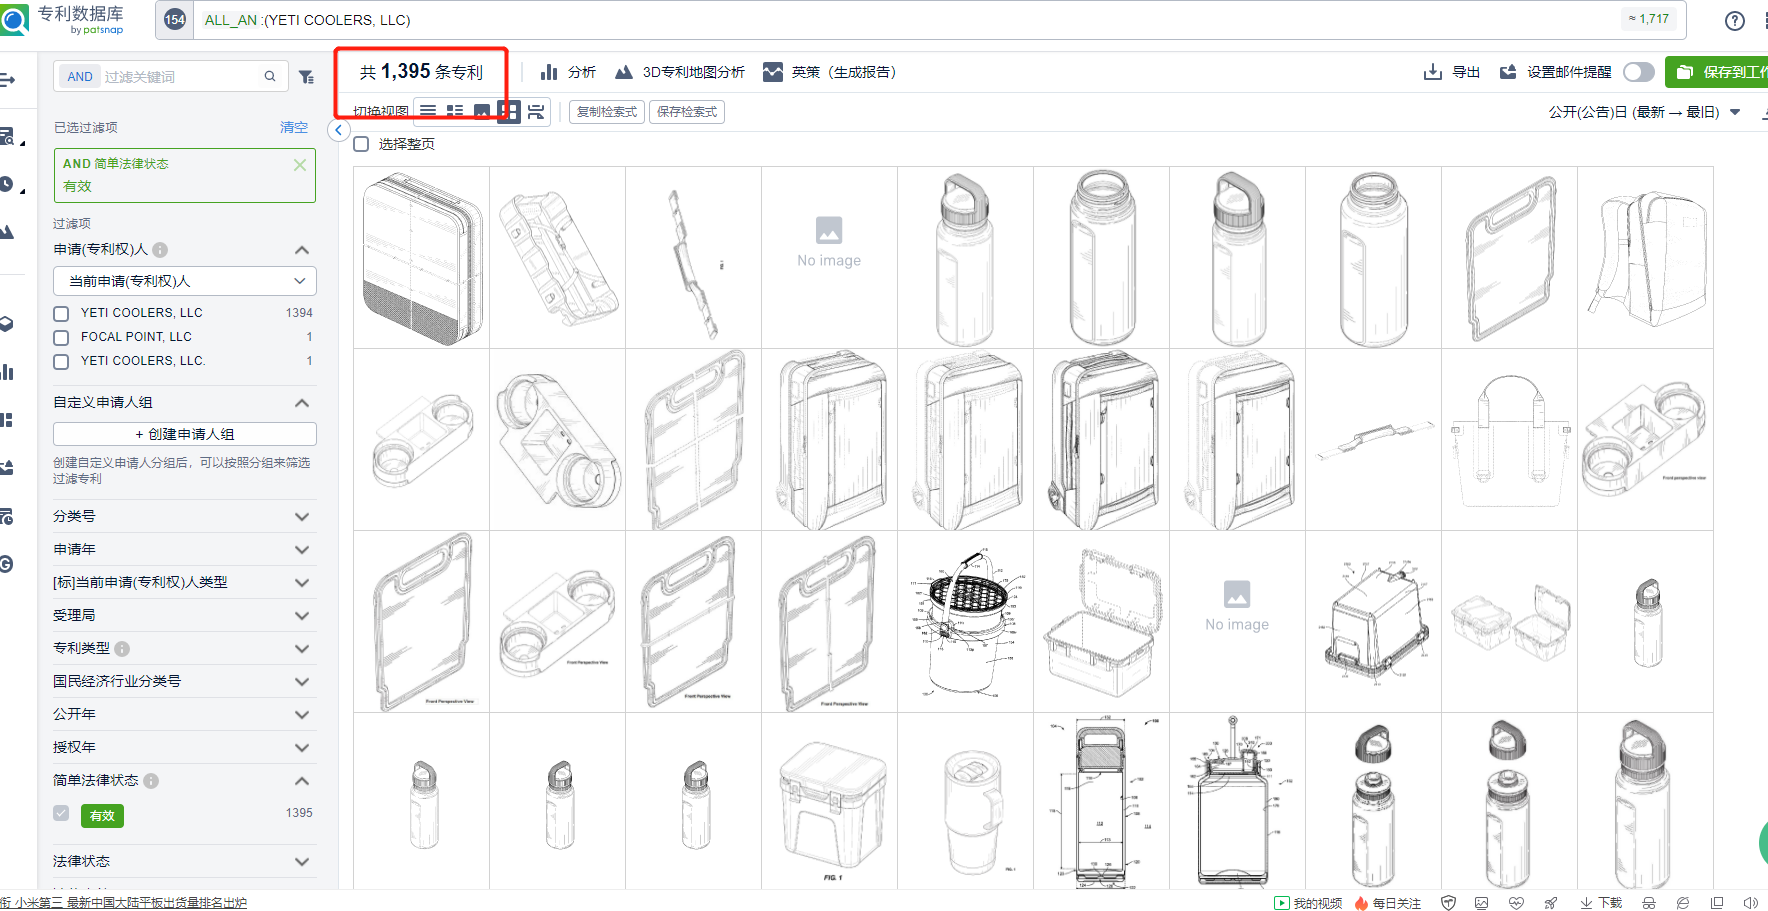Open the 当前申请(专利权)人 dropdown
This screenshot has width=1768, height=911.
[184, 281]
